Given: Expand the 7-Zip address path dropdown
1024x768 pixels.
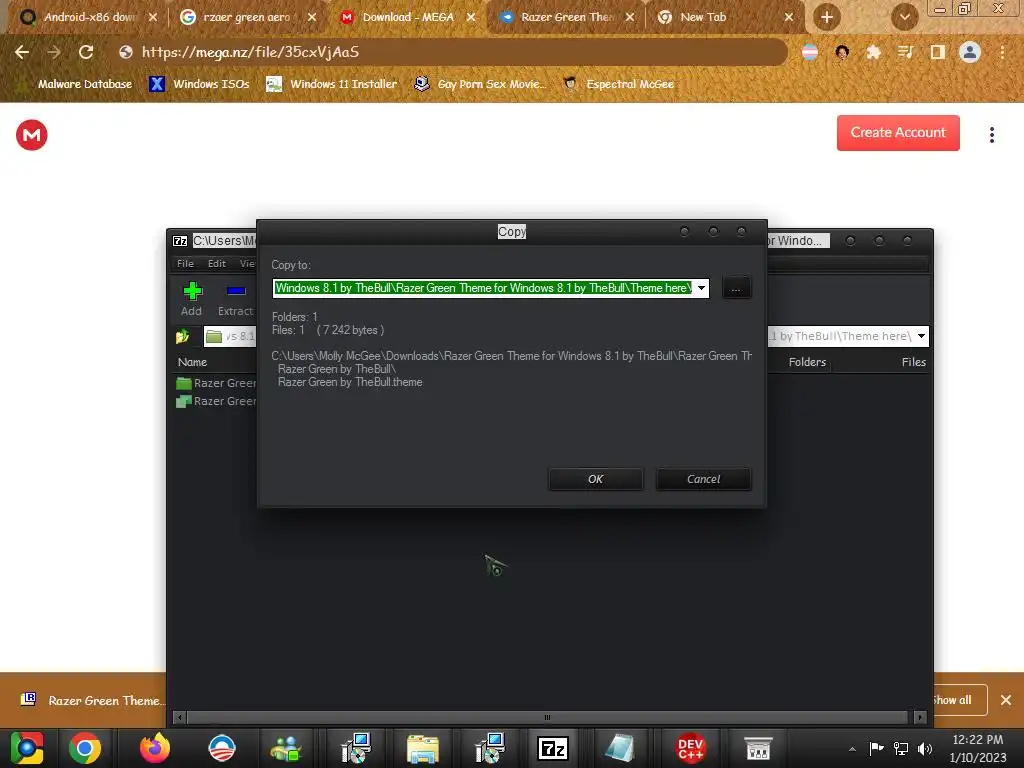Looking at the screenshot, I should (x=921, y=336).
